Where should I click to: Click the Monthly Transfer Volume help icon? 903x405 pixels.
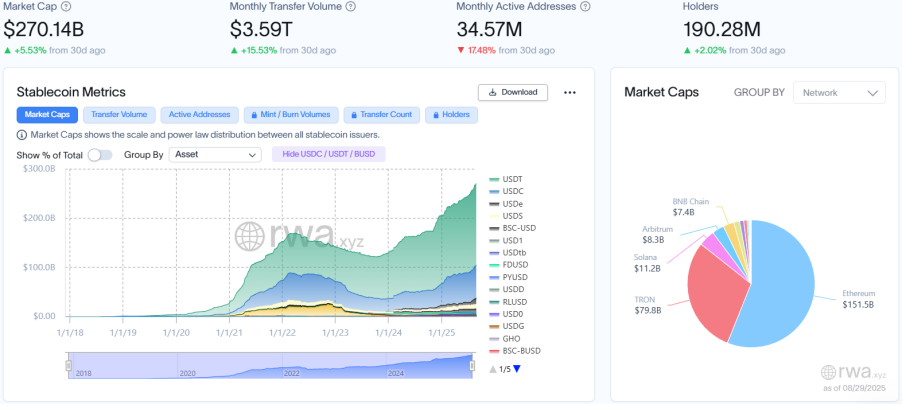tap(349, 7)
